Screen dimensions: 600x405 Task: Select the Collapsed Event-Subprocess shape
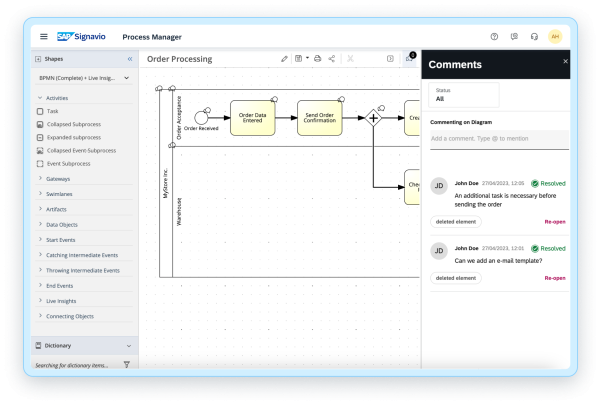pos(77,150)
